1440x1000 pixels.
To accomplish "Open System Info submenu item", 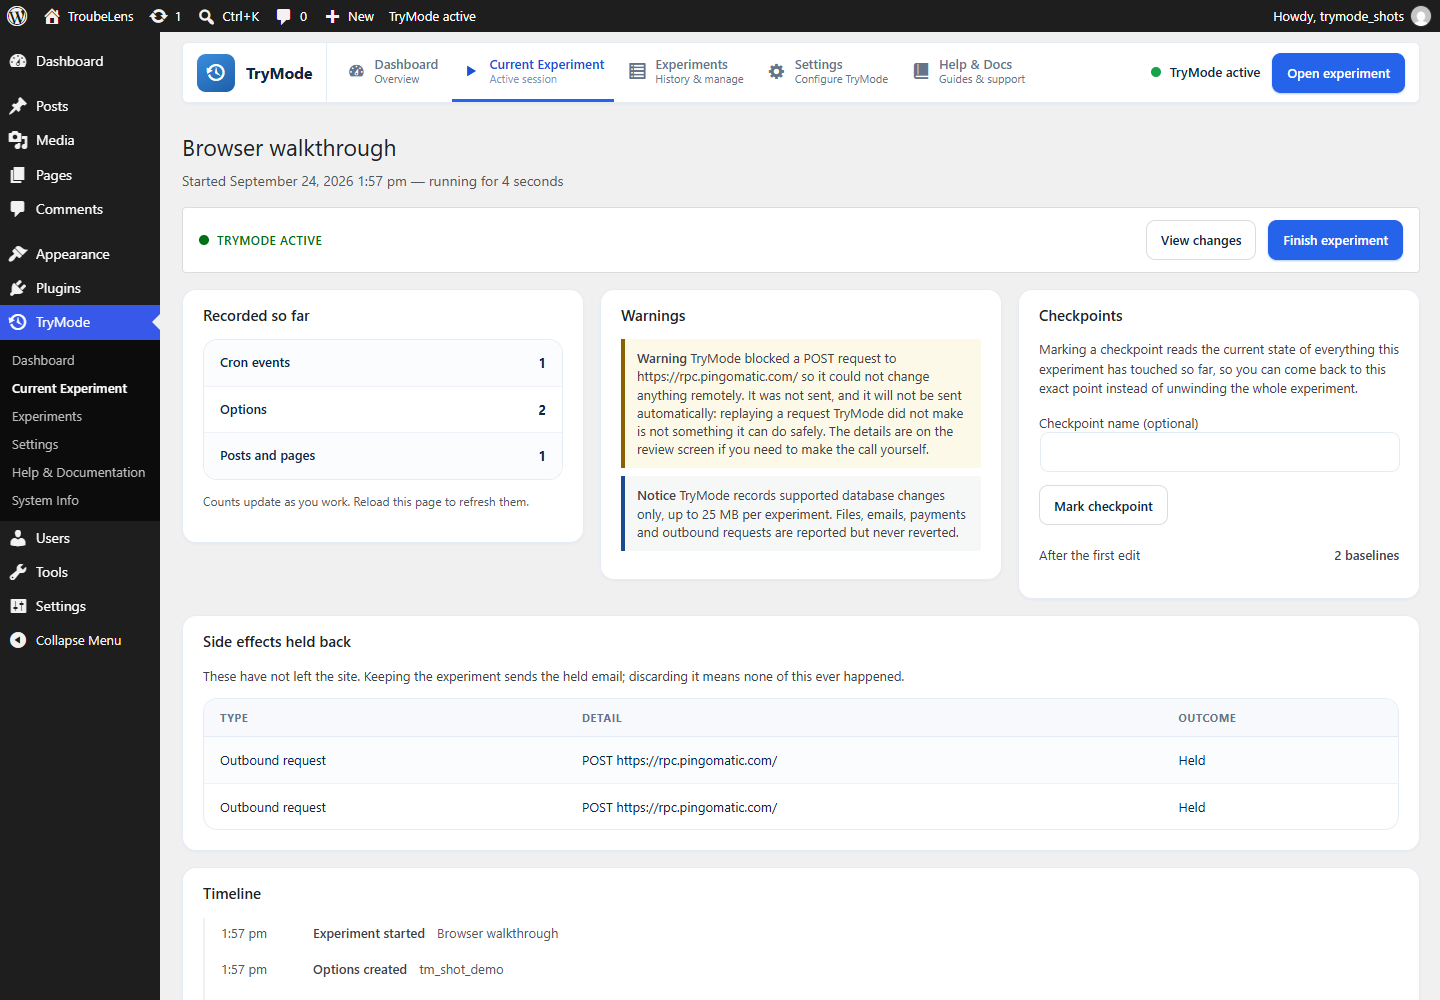I will click(x=45, y=500).
